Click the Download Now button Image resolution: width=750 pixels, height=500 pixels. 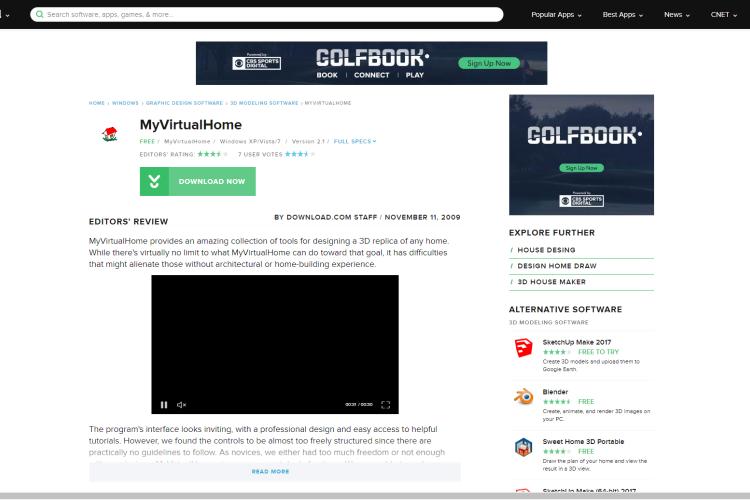pyautogui.click(x=198, y=181)
